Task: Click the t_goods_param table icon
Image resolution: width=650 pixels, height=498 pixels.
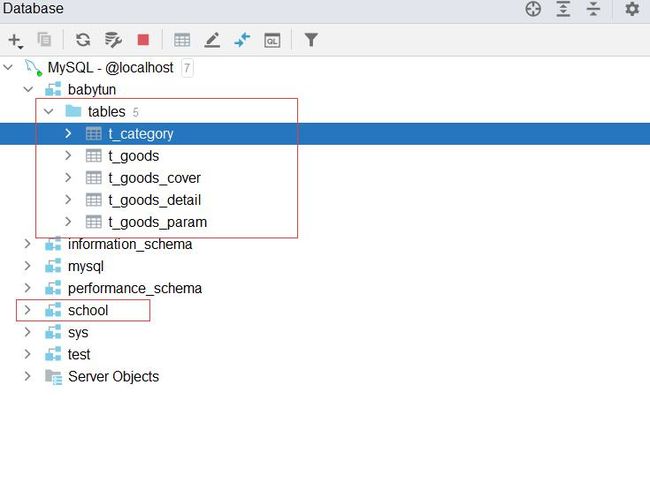Action: (93, 222)
